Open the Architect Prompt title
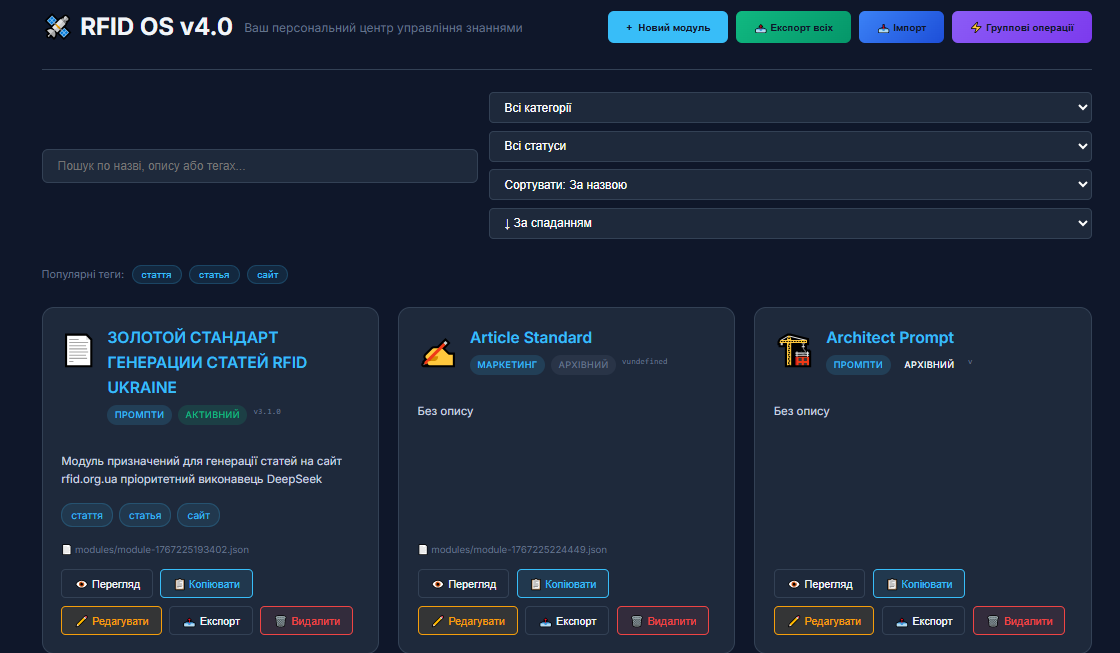1120x653 pixels. coord(890,337)
